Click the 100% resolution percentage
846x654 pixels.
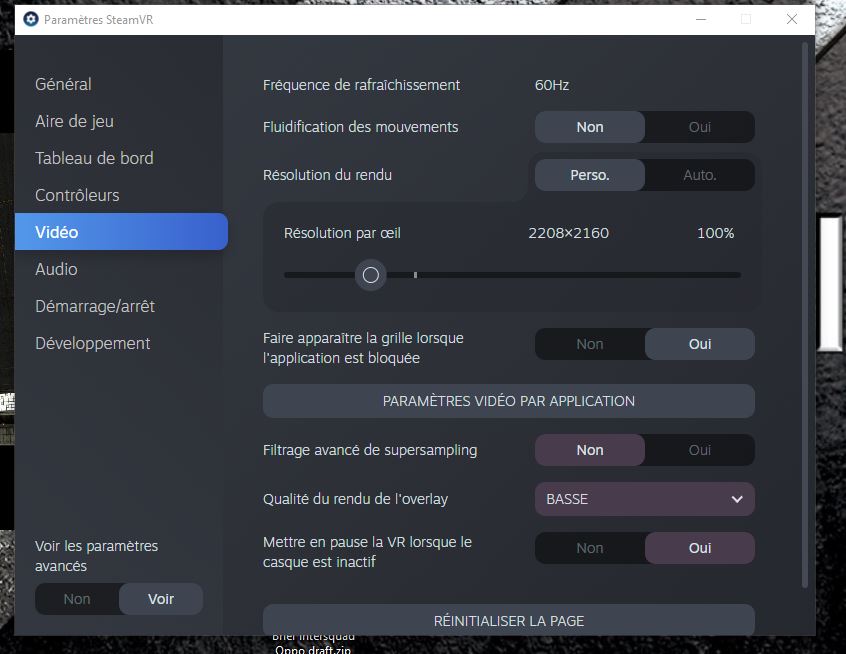[x=715, y=233]
